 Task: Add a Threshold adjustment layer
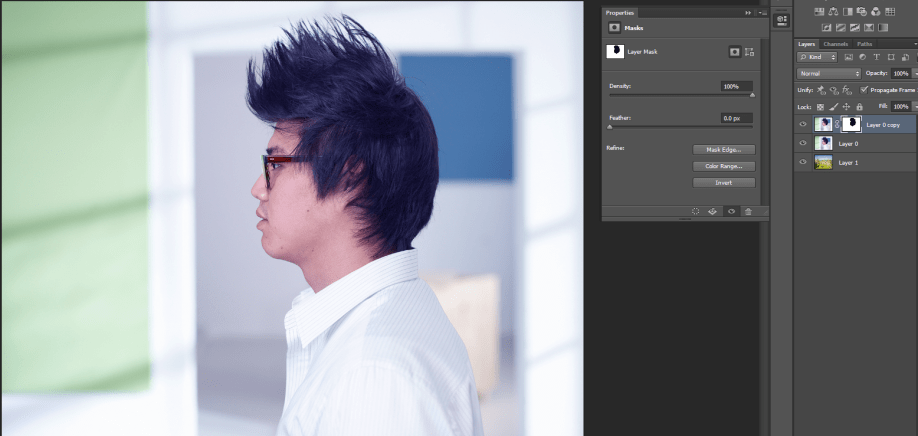click(855, 27)
